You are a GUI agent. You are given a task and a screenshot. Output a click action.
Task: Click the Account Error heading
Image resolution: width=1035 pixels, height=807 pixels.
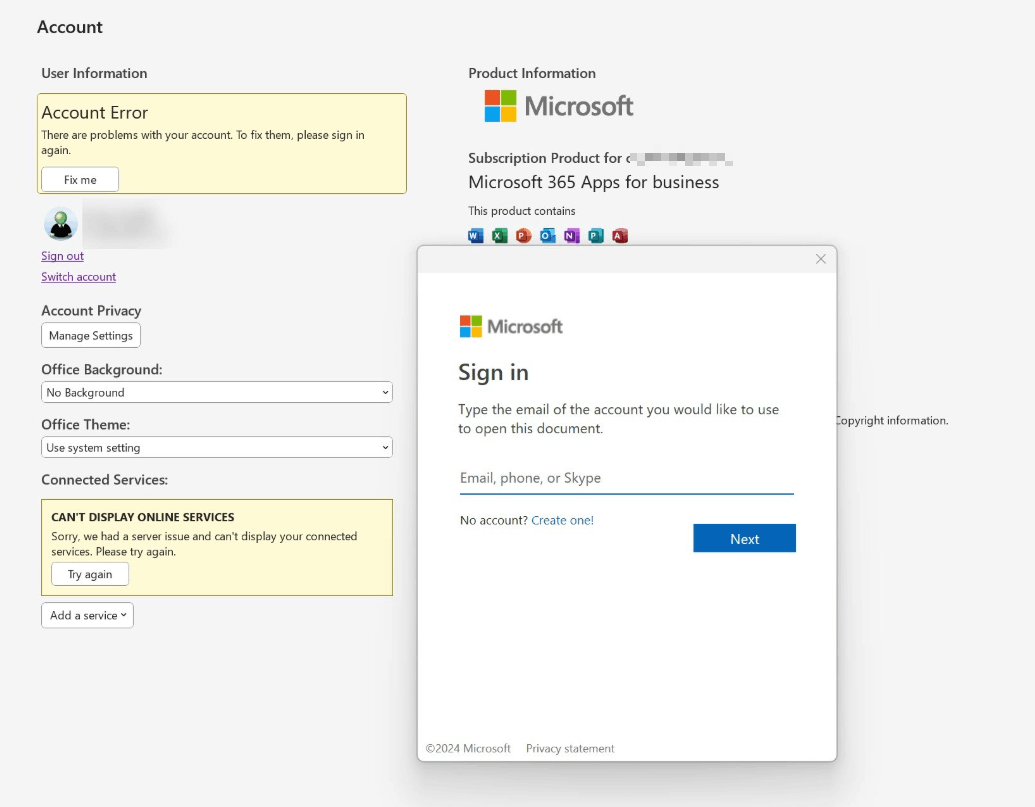(x=94, y=113)
